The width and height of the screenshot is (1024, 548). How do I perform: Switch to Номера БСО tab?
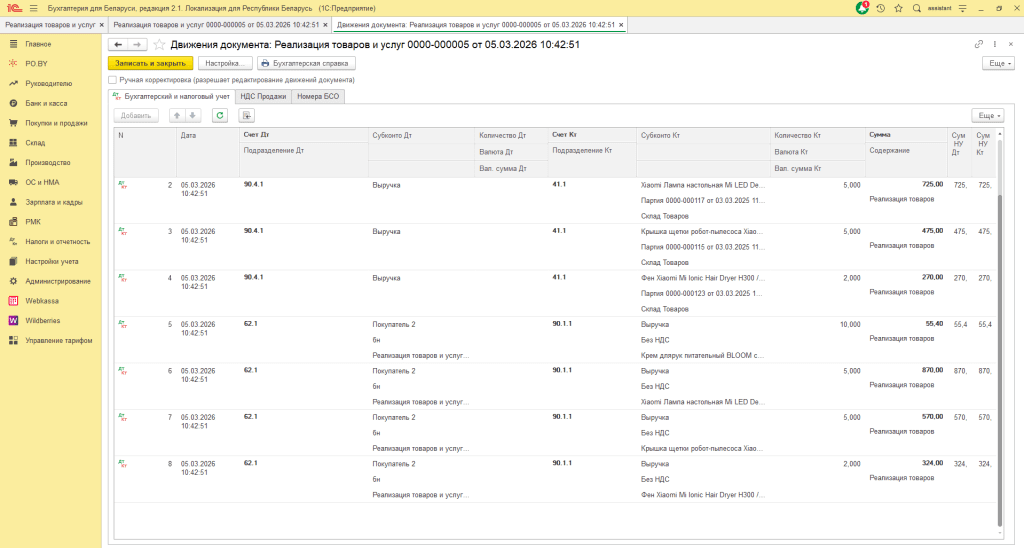pos(318,96)
